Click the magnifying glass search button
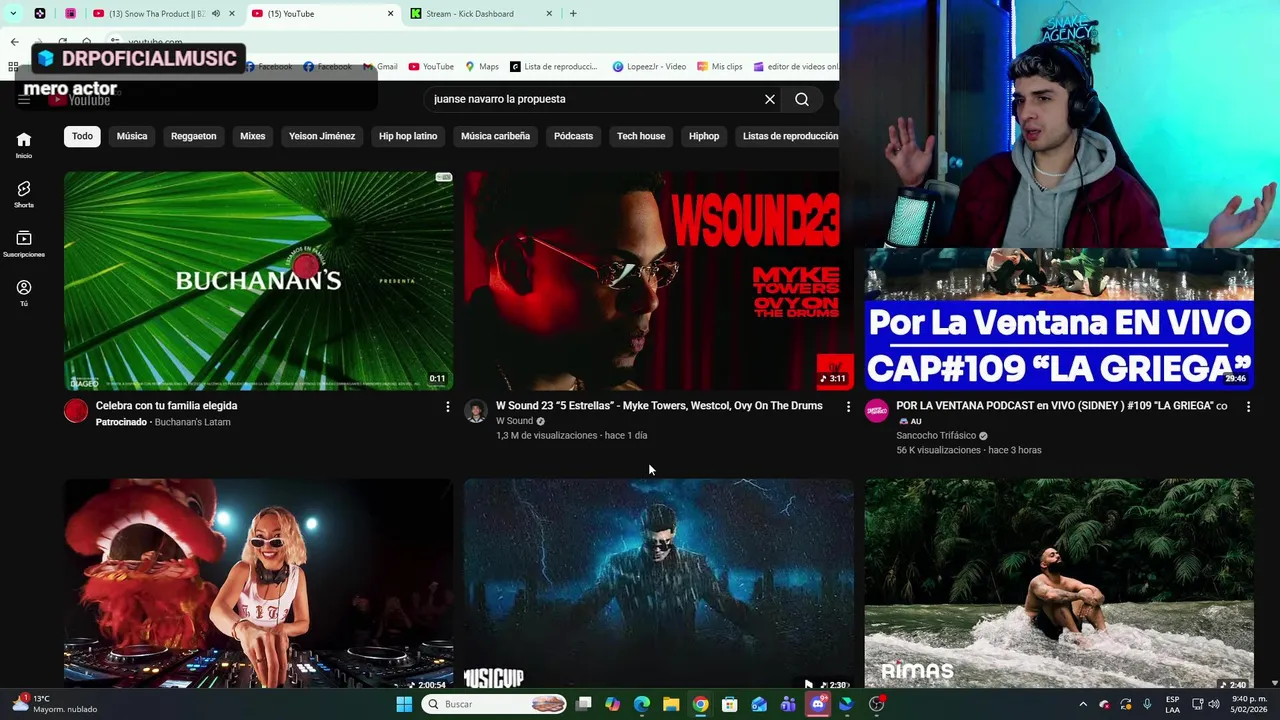This screenshot has height=720, width=1280. point(802,99)
